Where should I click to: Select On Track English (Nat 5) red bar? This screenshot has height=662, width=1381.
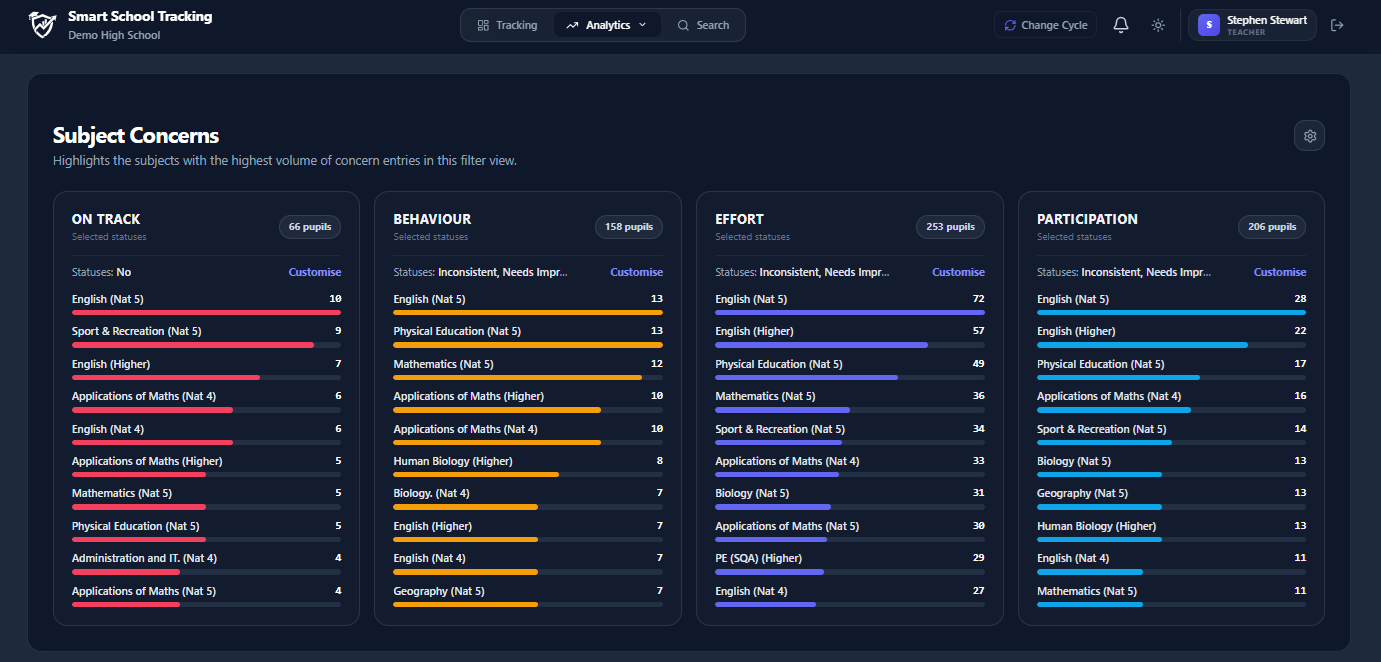pyautogui.click(x=206, y=313)
